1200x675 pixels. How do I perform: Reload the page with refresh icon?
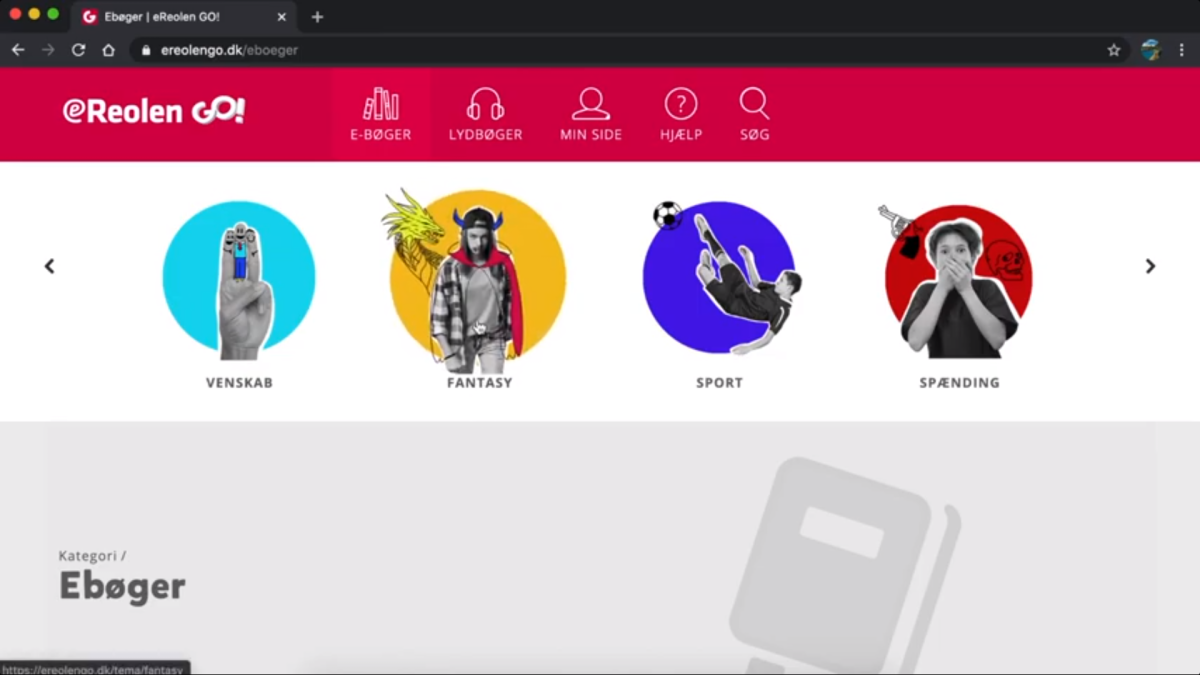tap(78, 50)
